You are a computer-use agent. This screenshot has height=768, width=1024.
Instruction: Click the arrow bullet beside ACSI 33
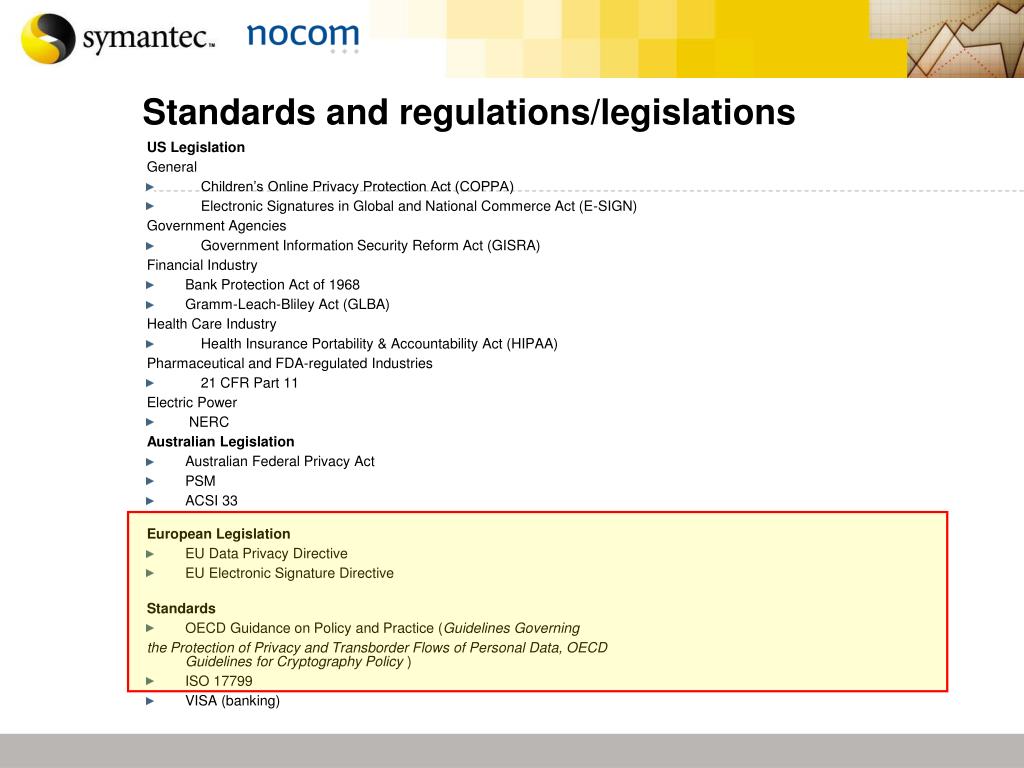pos(150,502)
